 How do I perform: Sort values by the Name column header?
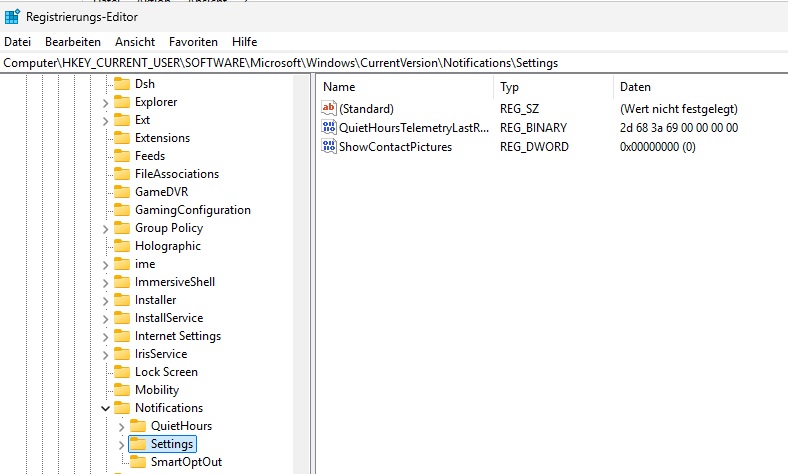tap(406, 87)
